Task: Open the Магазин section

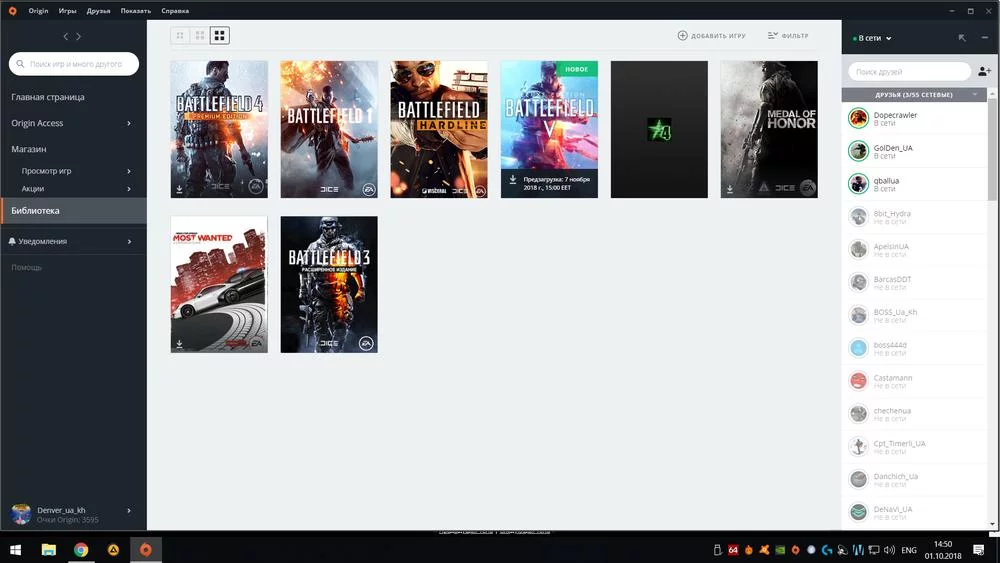Action: click(x=29, y=149)
